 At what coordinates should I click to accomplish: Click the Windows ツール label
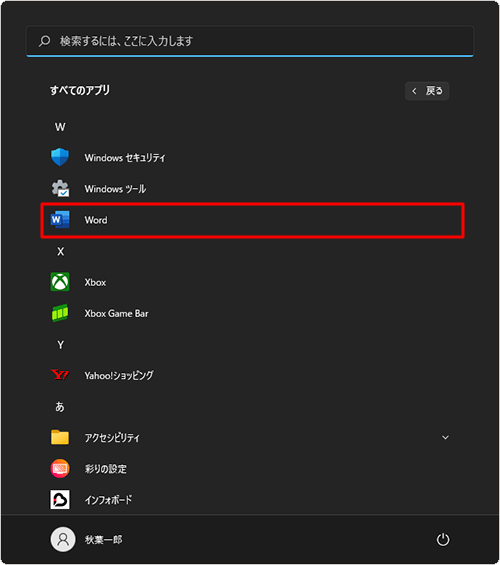(115, 188)
